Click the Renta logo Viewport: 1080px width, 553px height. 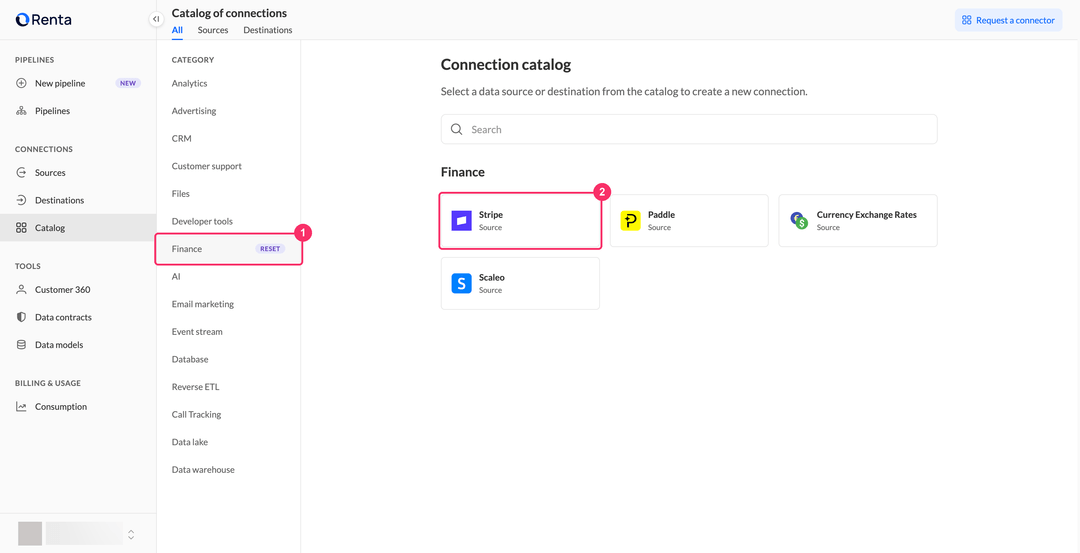click(x=43, y=19)
